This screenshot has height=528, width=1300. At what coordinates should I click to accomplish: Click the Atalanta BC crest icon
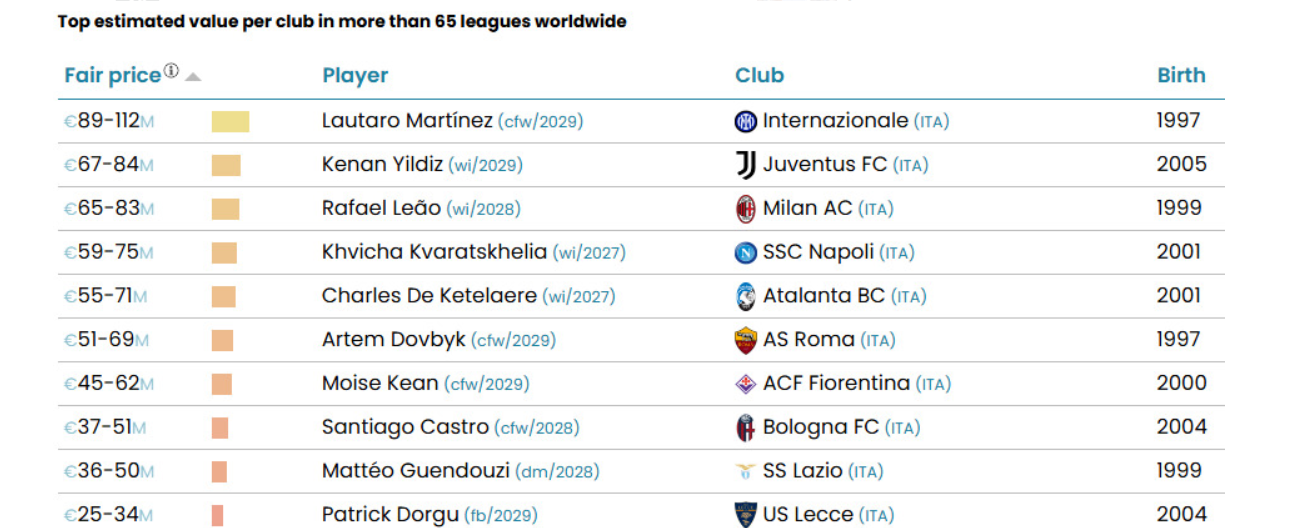click(x=746, y=297)
